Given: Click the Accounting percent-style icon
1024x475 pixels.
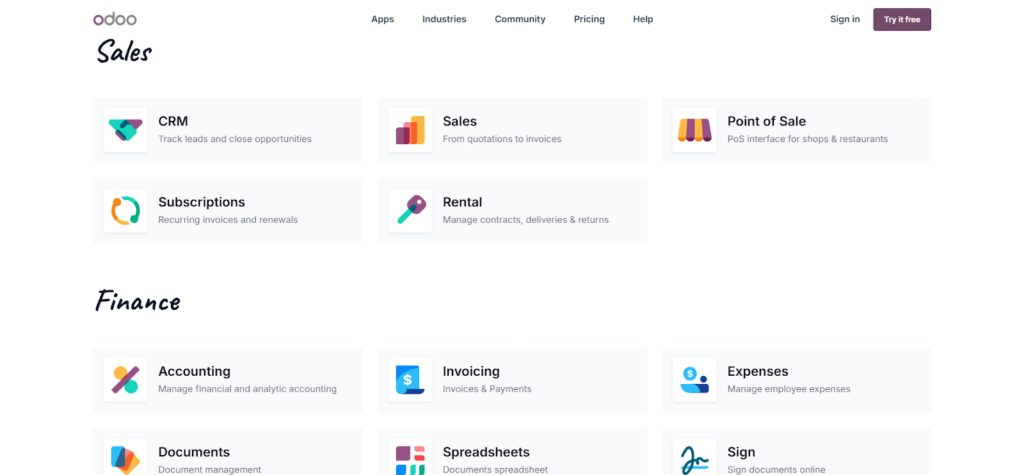Looking at the screenshot, I should click(125, 380).
